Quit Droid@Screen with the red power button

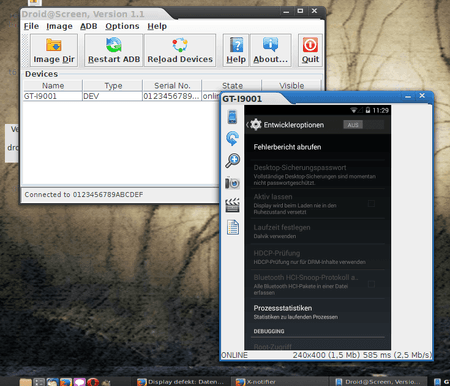(x=310, y=50)
